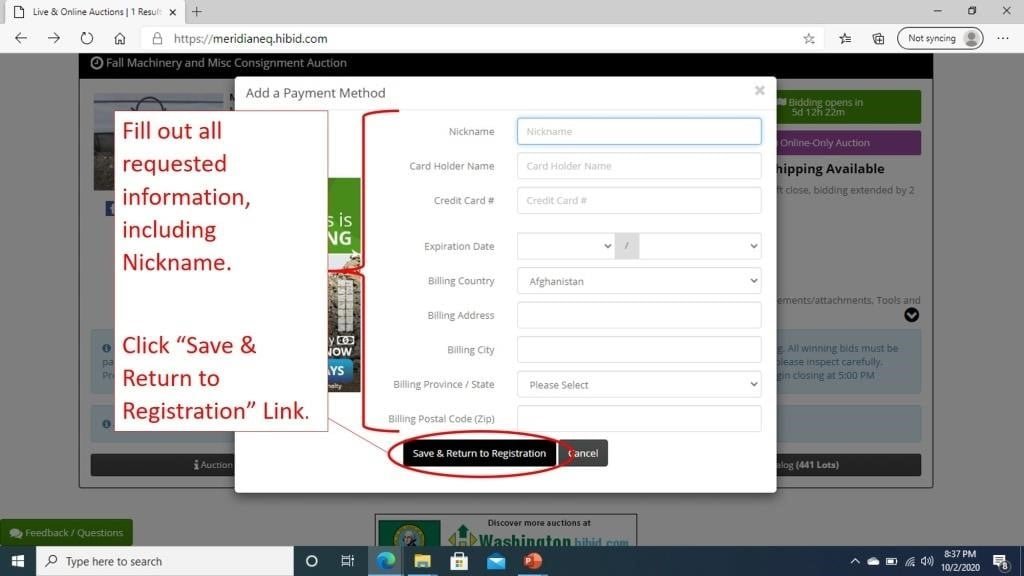Open the network Wi-Fi tray icon
Image resolution: width=1024 pixels, height=576 pixels.
tap(910, 562)
